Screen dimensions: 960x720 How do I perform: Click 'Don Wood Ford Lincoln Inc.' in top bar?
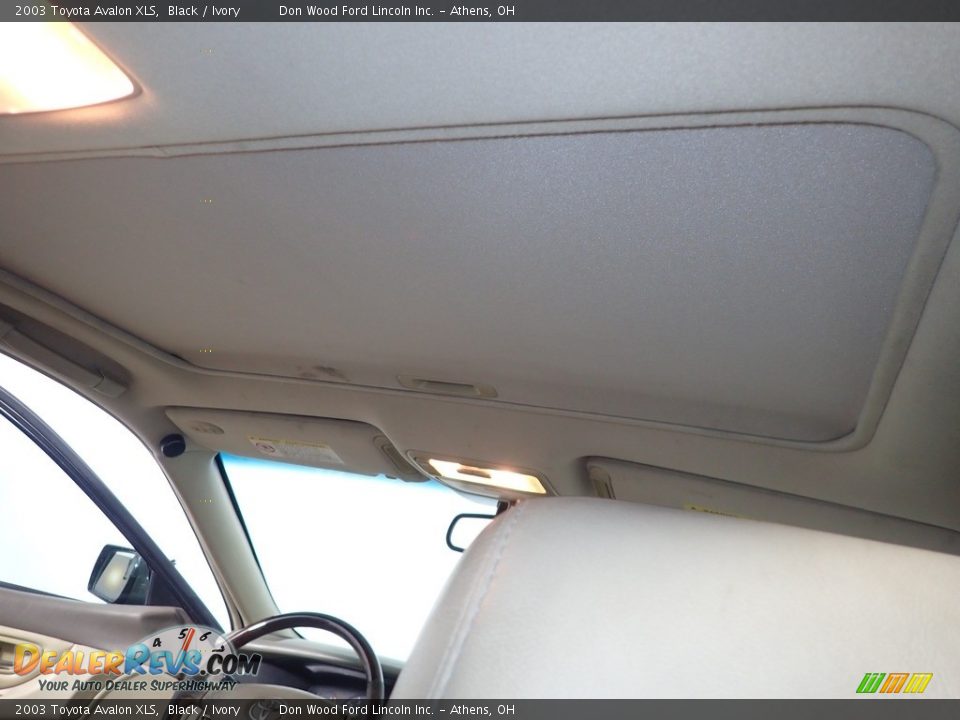(356, 11)
